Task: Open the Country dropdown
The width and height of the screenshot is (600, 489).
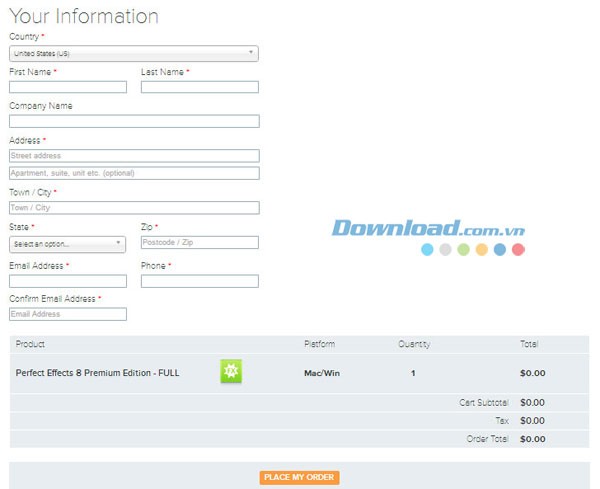Action: [133, 53]
